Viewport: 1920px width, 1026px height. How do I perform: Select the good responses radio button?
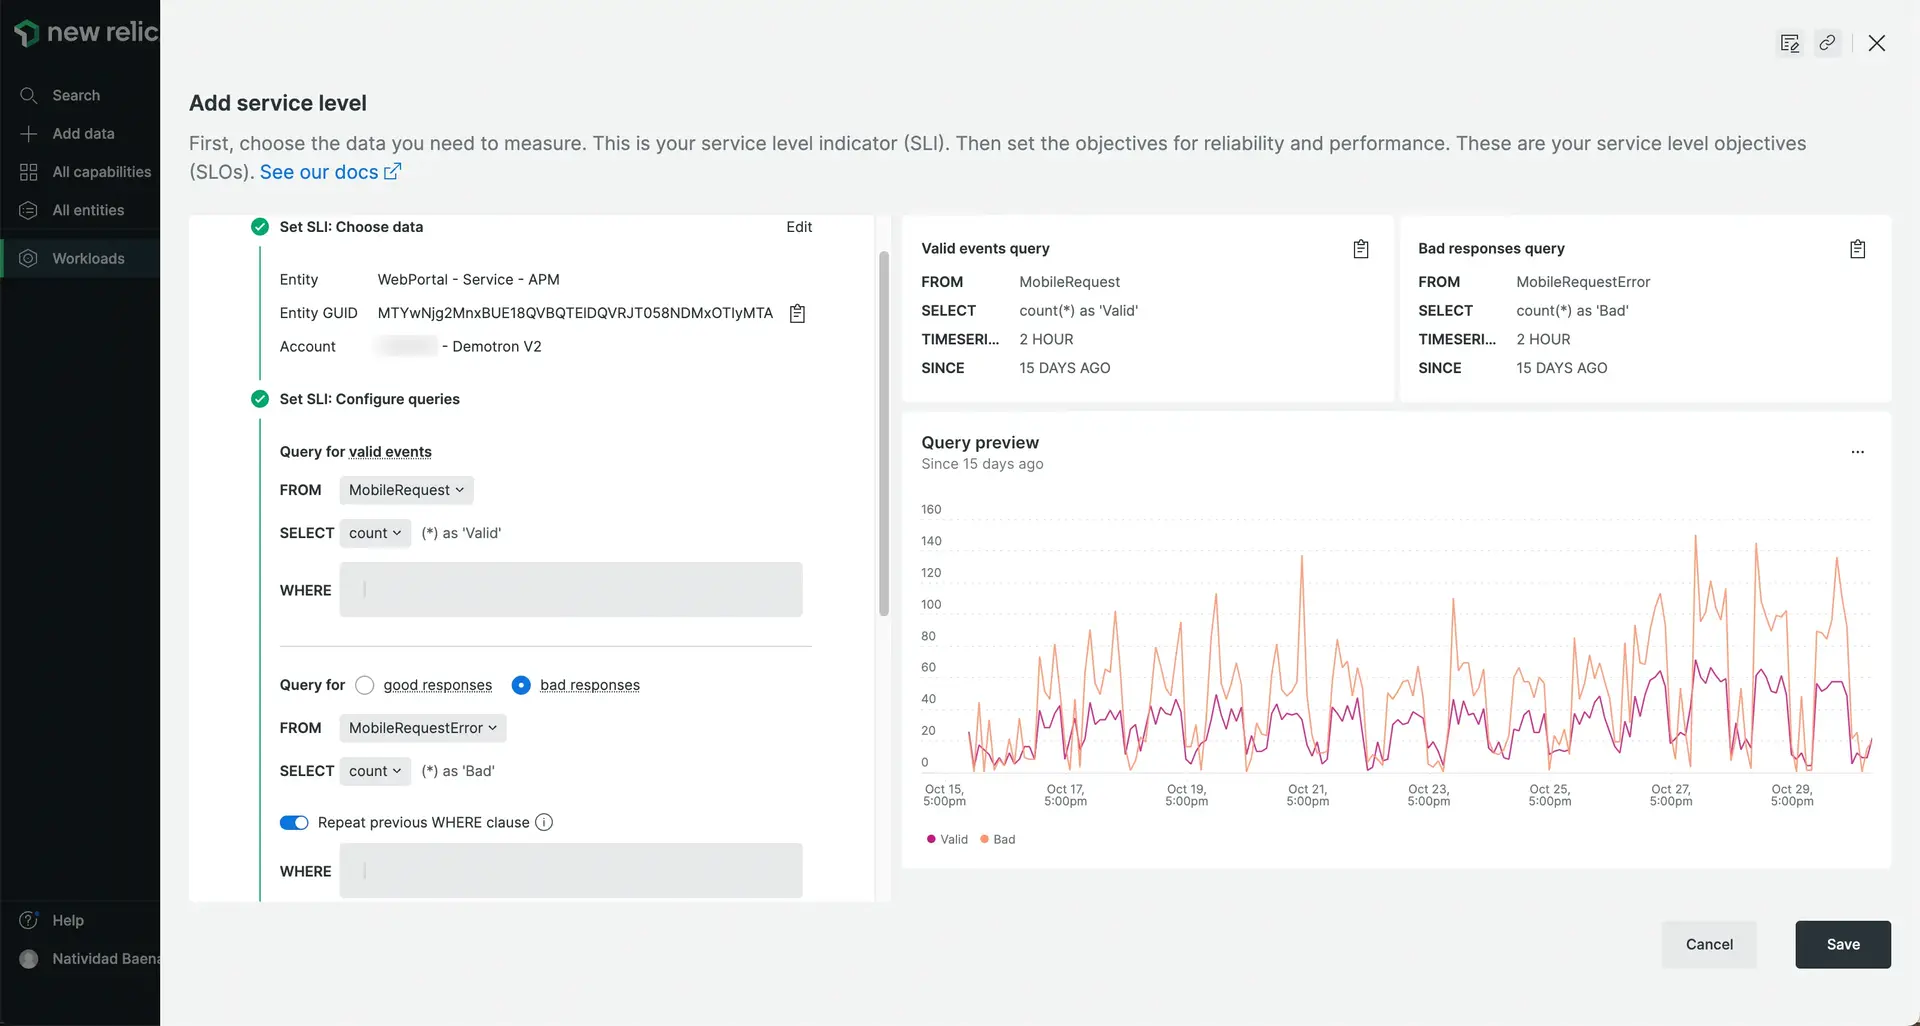point(365,685)
